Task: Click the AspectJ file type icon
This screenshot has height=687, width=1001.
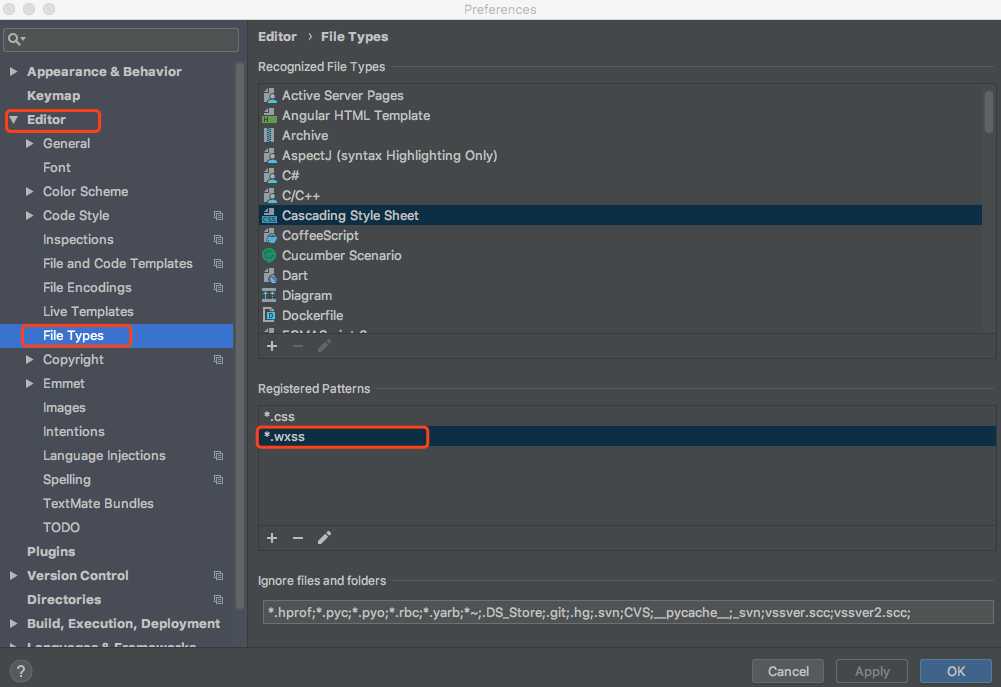Action: [269, 155]
